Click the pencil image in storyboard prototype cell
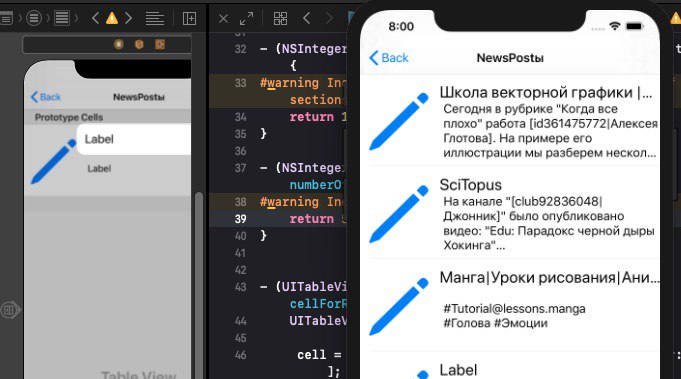 [53, 161]
